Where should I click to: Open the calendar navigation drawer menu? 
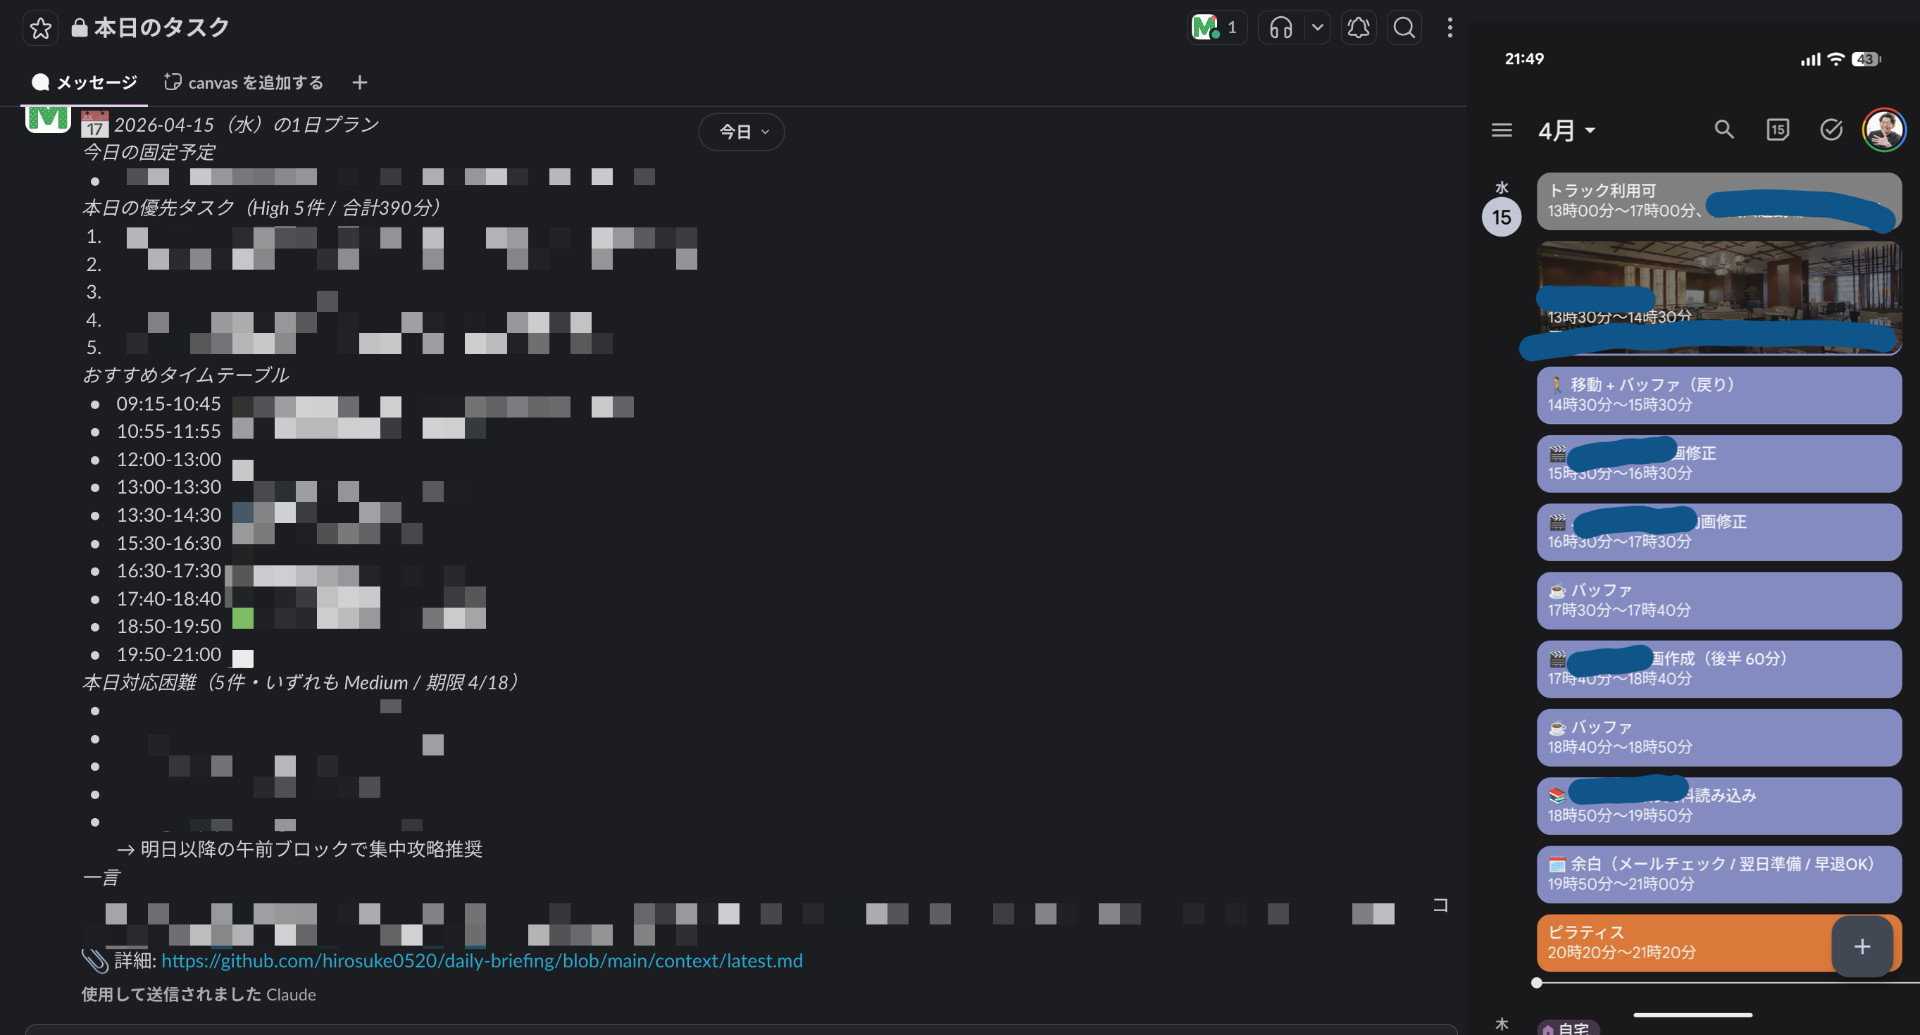[x=1501, y=130]
